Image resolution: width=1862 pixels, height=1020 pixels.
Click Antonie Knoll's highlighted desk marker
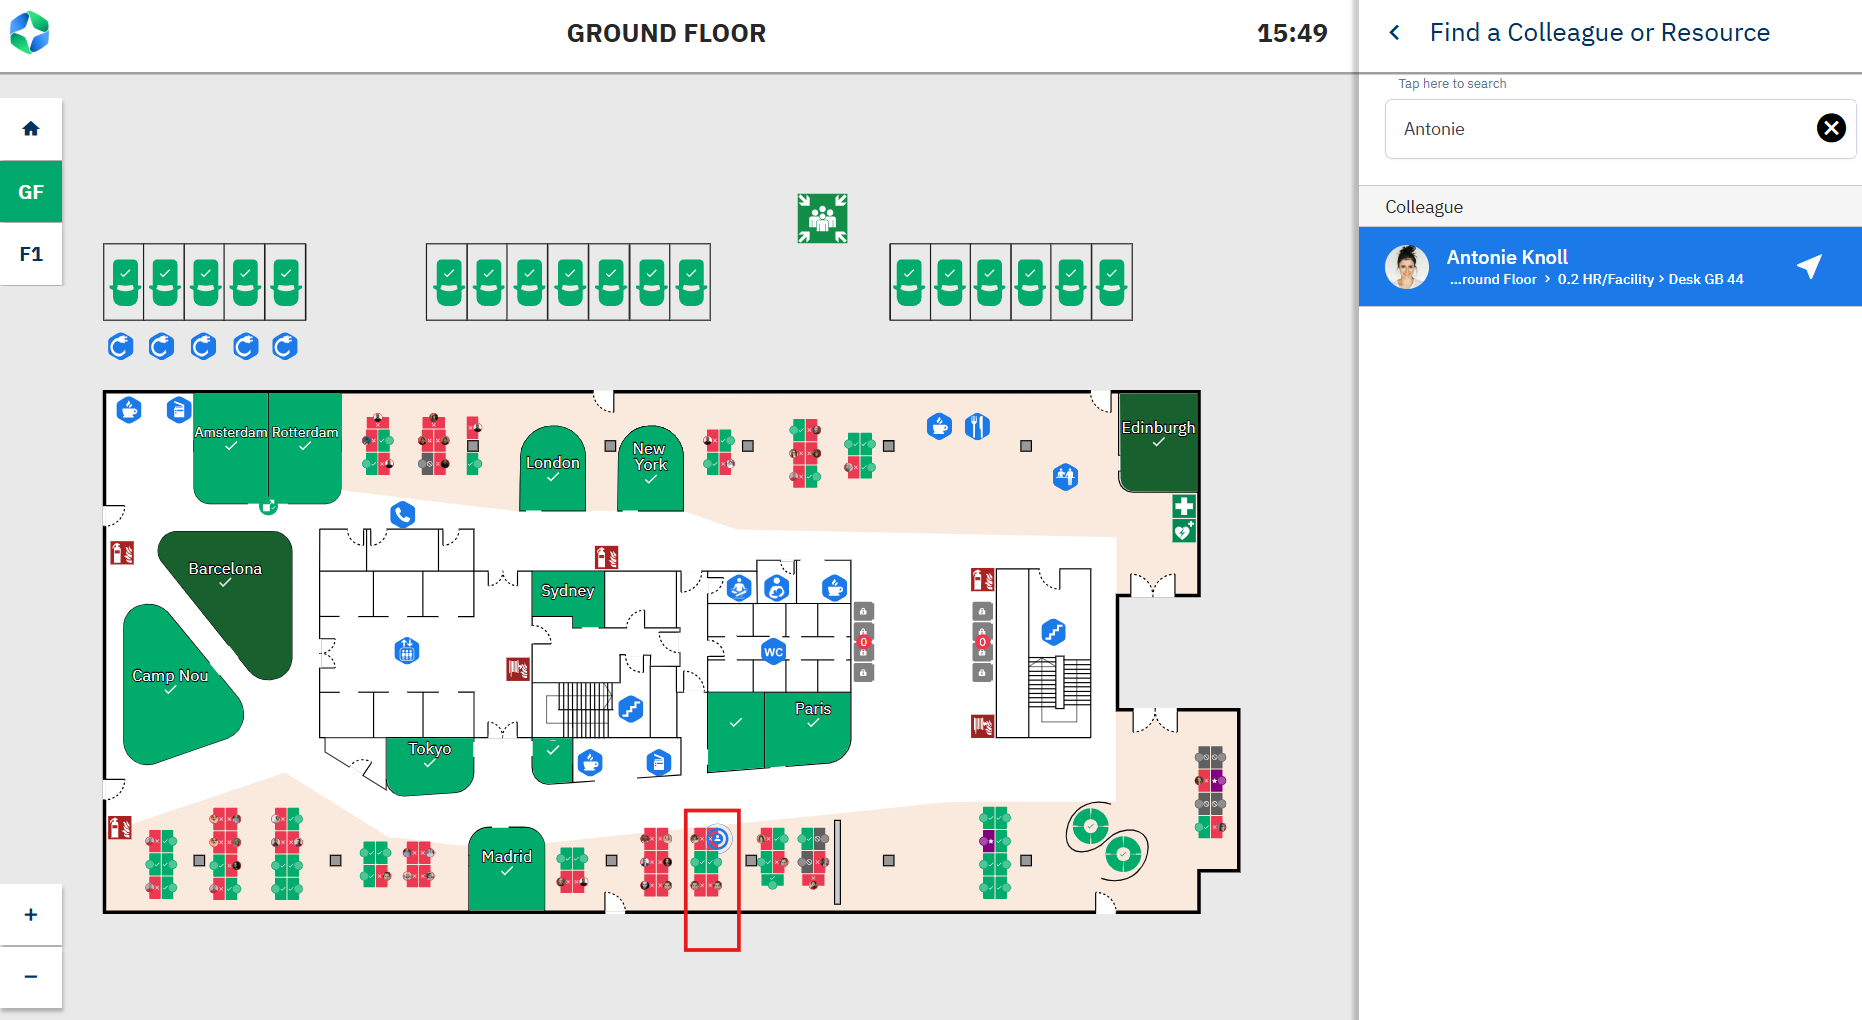(717, 839)
